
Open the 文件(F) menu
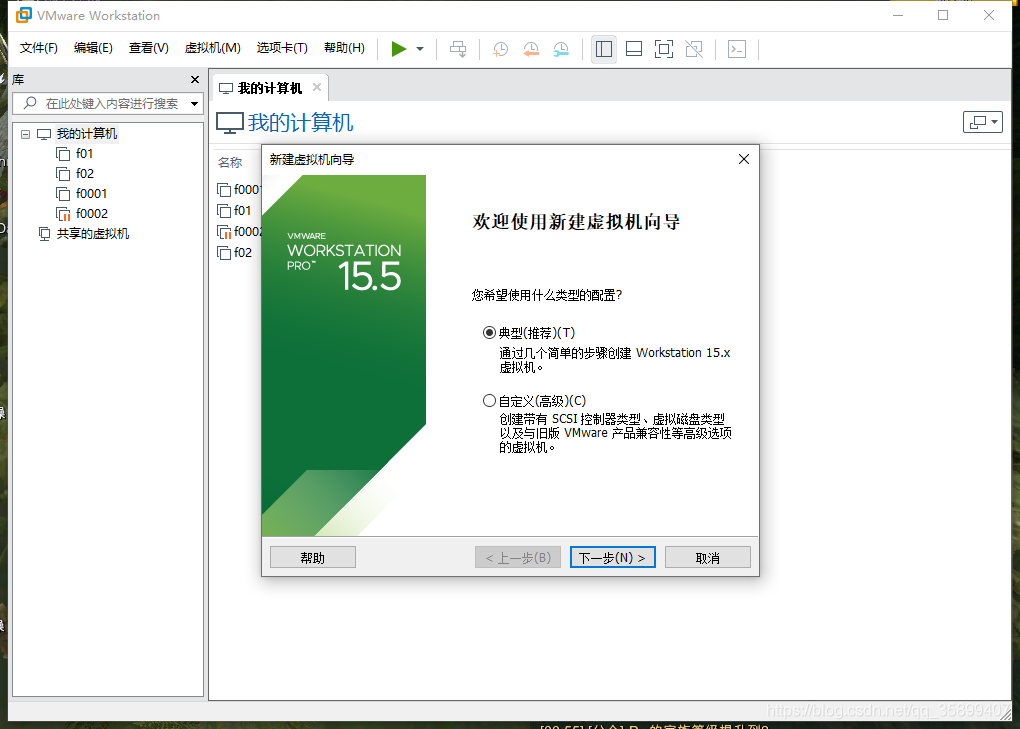point(38,48)
